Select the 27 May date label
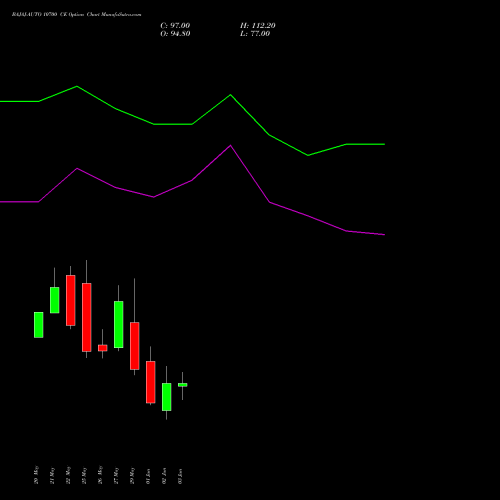Screen dimensions: 500x500 click(x=116, y=475)
